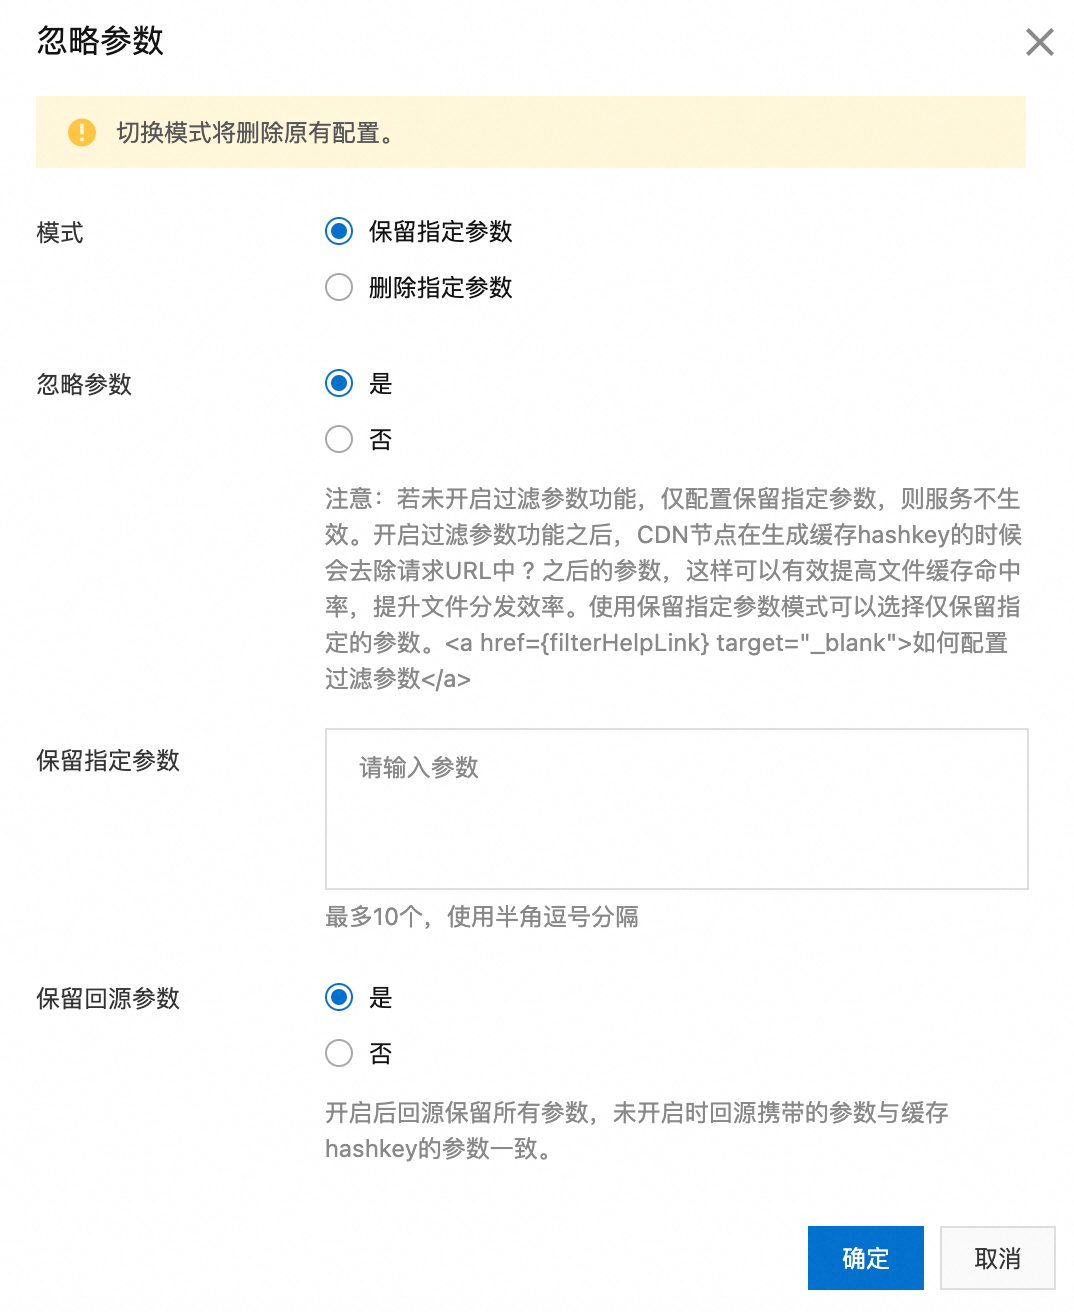Screen dimensions: 1074x1312
Task: Confirm settings with the 确定 button
Action: pos(866,1258)
